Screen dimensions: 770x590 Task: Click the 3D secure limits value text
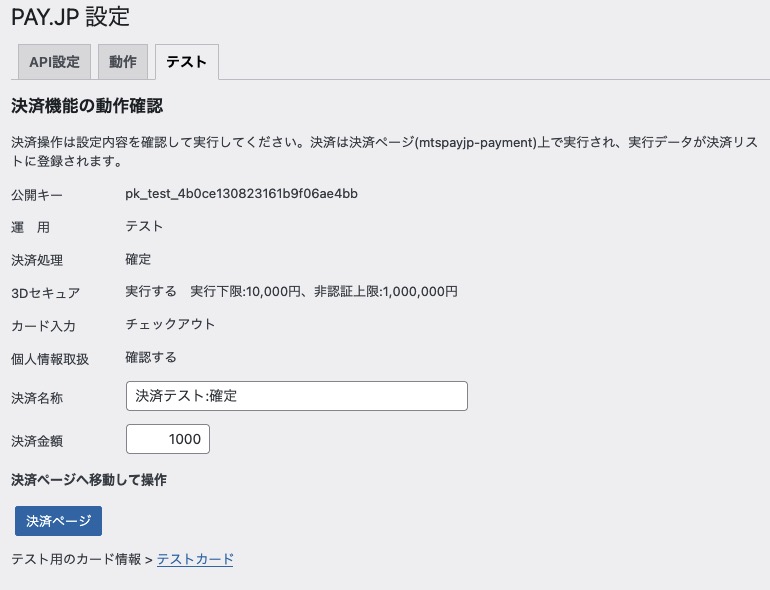point(291,292)
